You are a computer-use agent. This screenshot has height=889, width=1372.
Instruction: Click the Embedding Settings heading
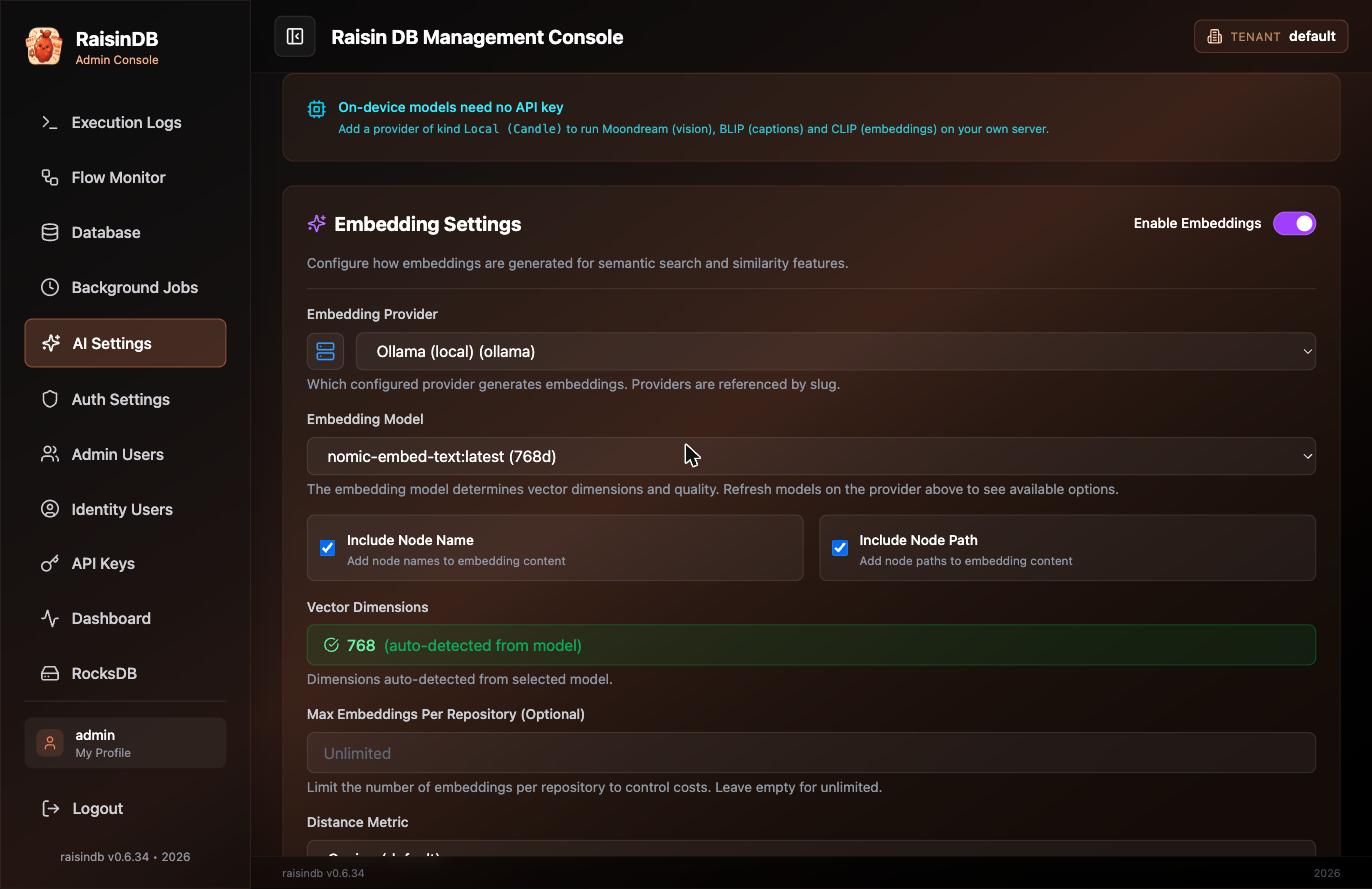(427, 224)
